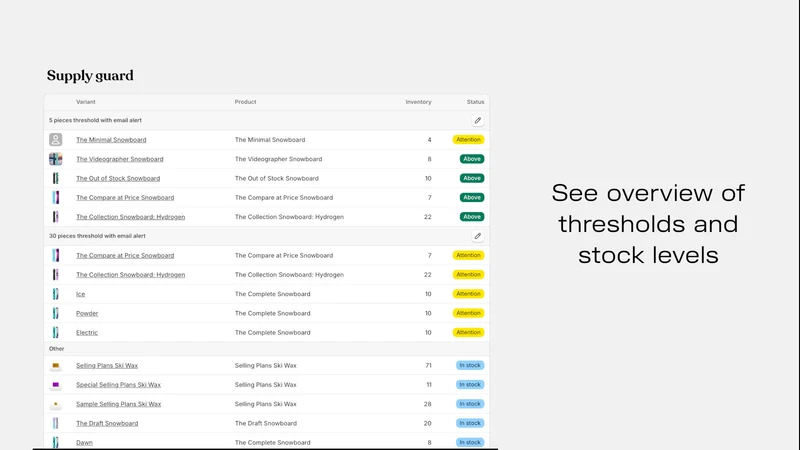
Task: Click inventory value 71 for Selling Plans Ski Wax
Action: [x=429, y=366]
